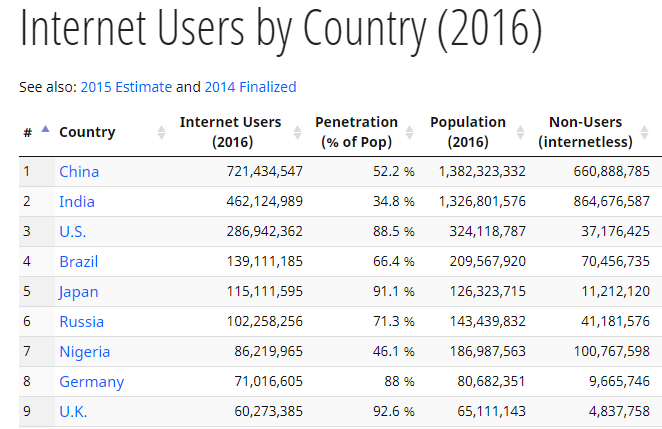Image resolution: width=662 pixels, height=429 pixels.
Task: Click the U.S. country link
Action: (x=73, y=232)
